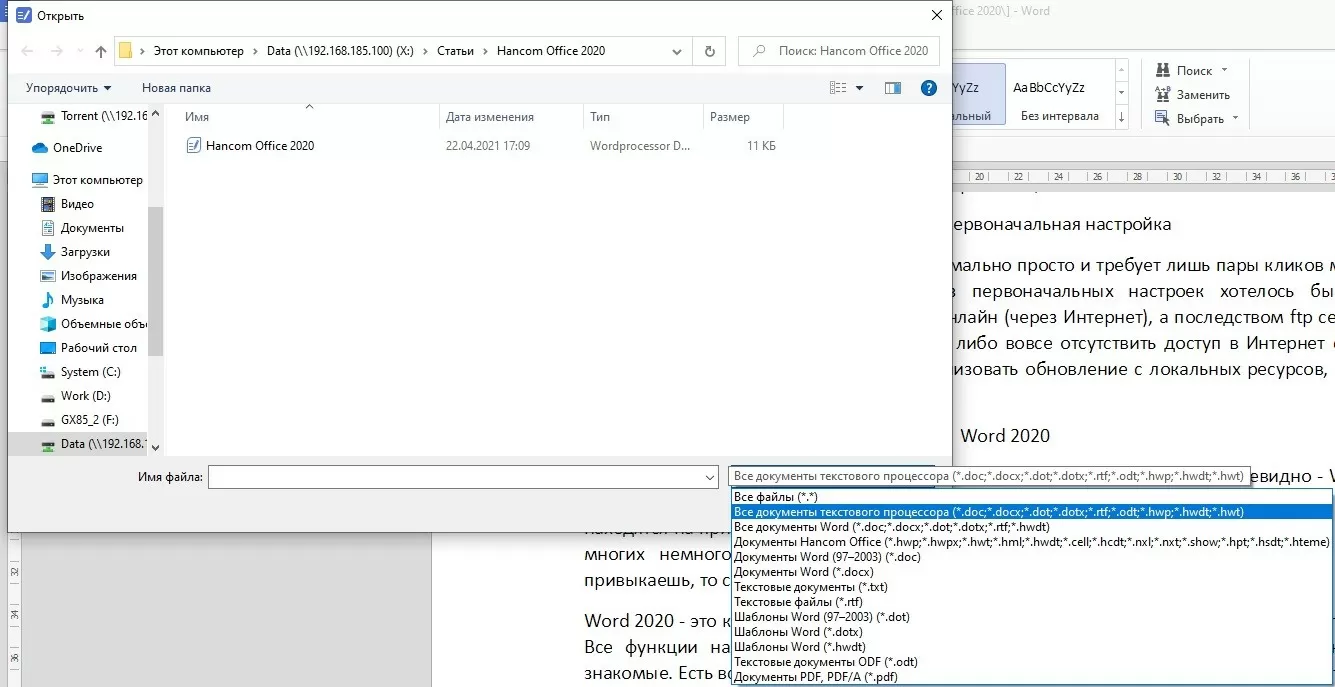Select Документы PDF, PDF/A (*.pdf) option
The image size is (1335, 687).
815,677
